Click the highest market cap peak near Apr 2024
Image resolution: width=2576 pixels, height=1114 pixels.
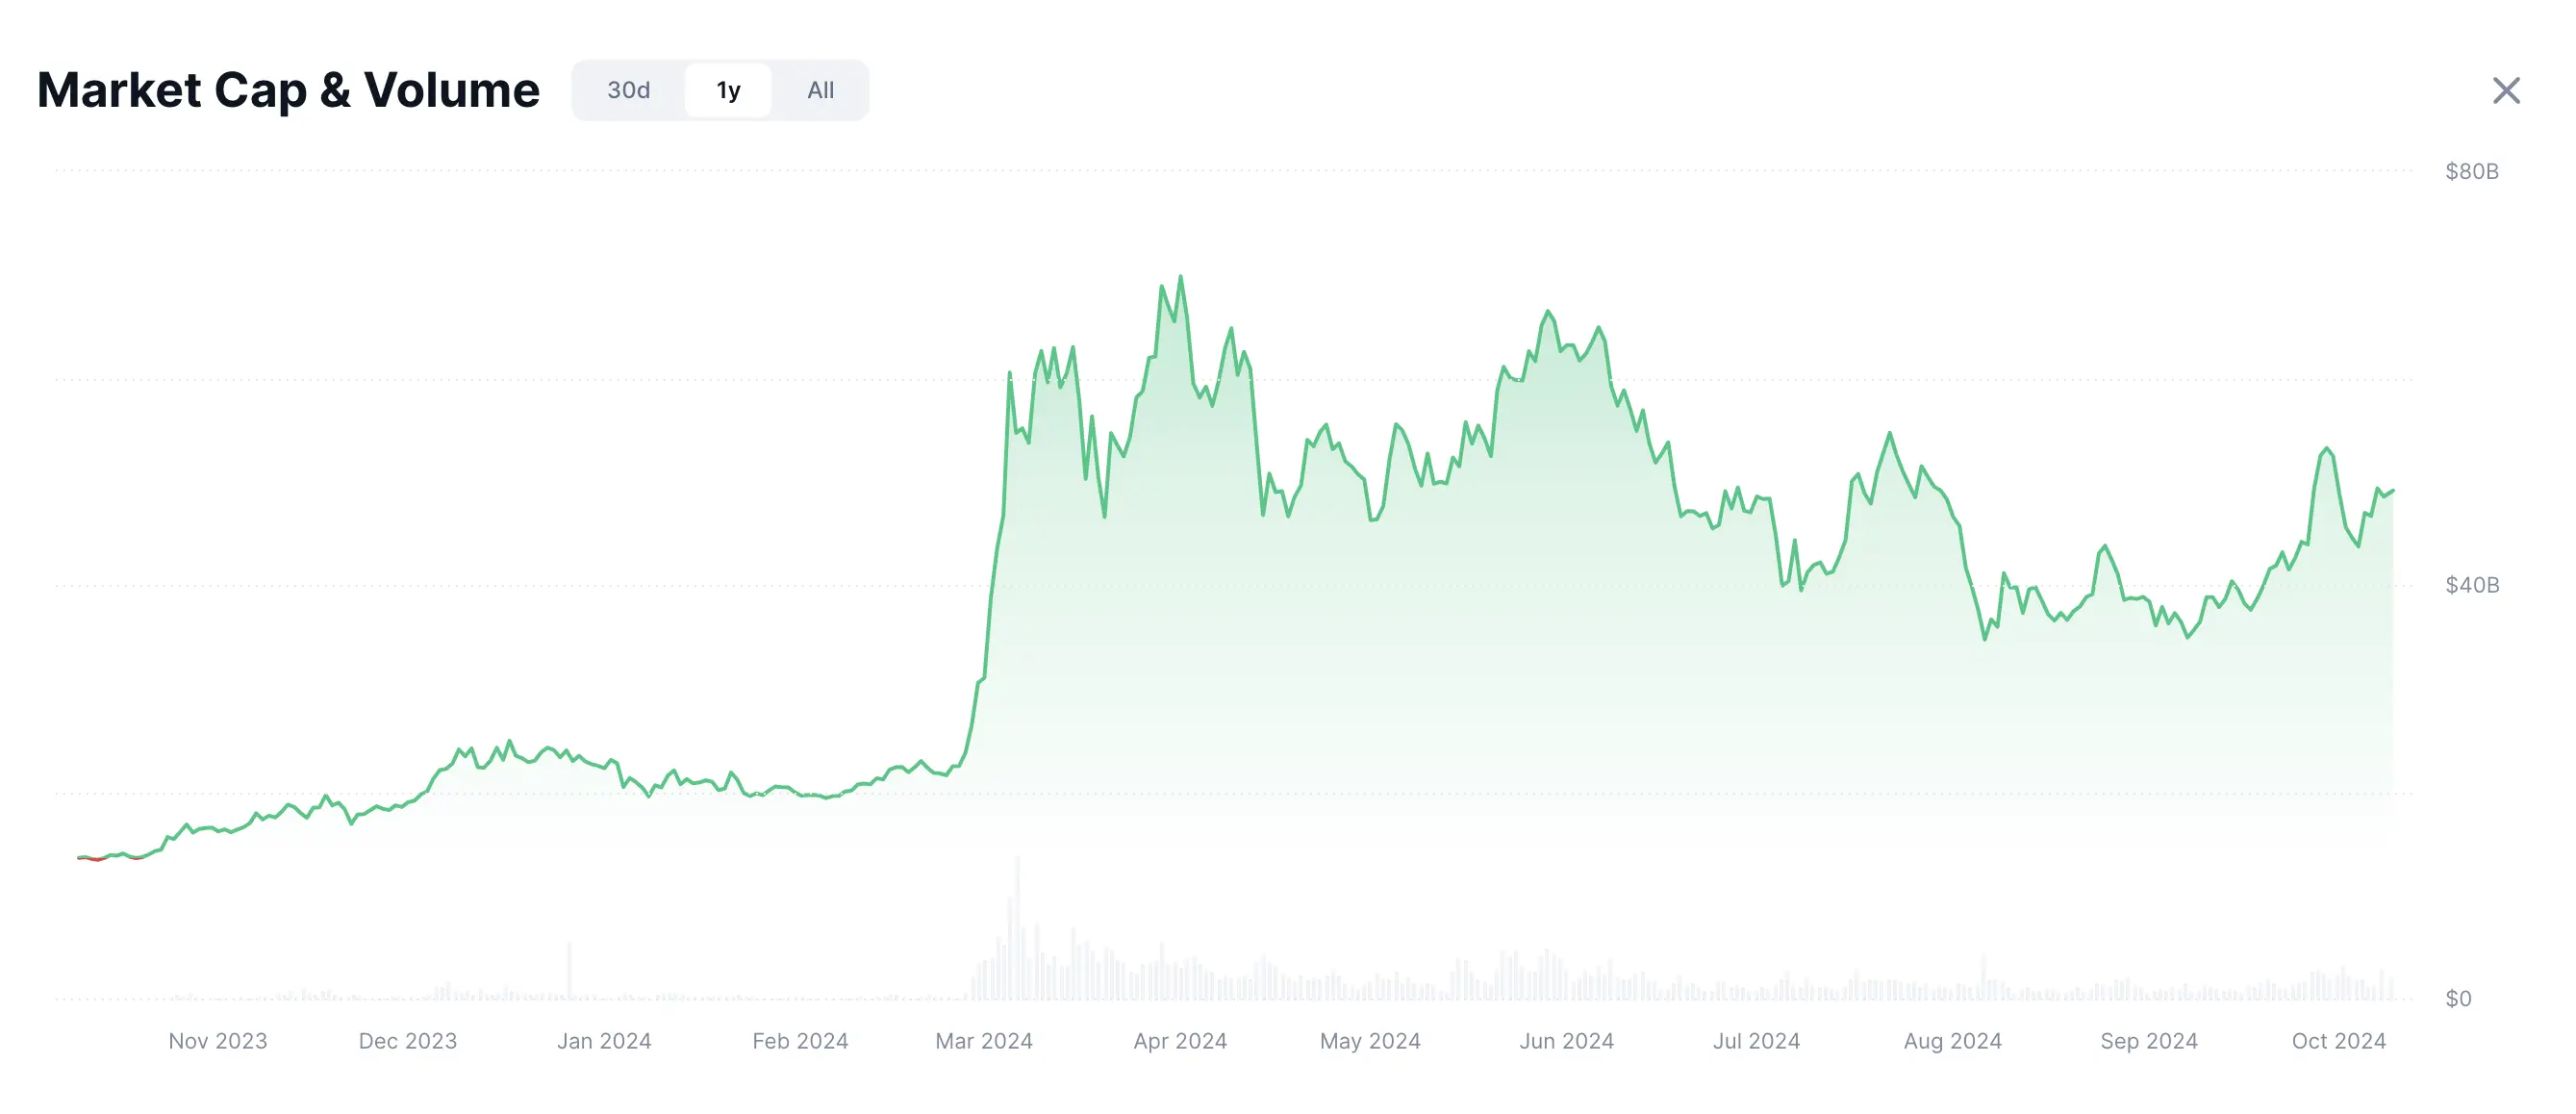click(x=1181, y=277)
